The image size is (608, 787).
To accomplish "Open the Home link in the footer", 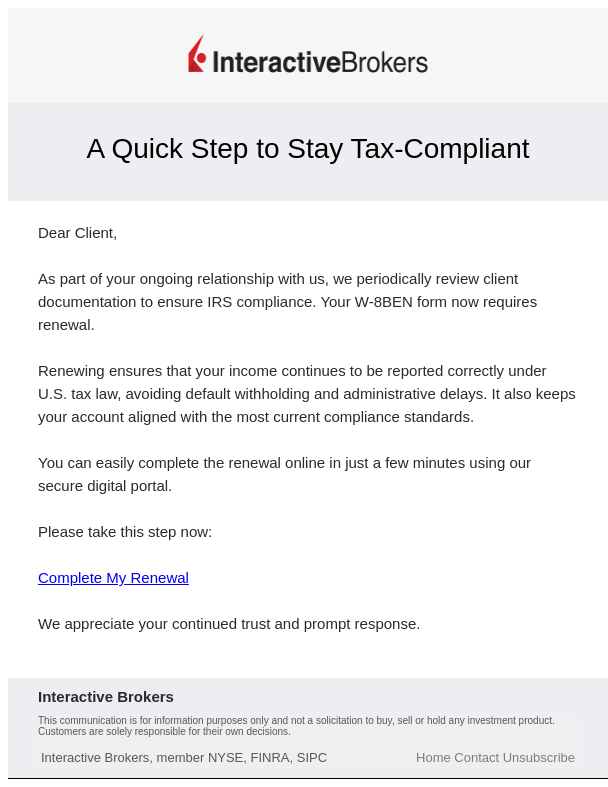I will pyautogui.click(x=433, y=758).
